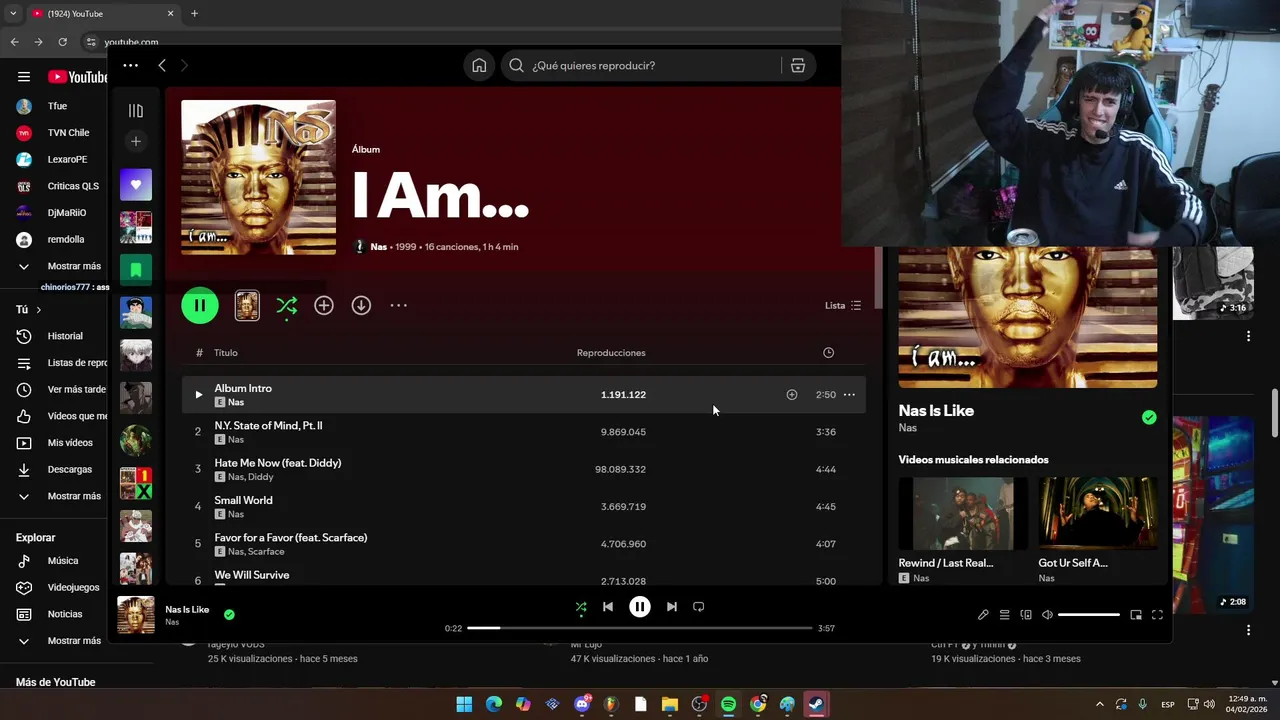Open album more options ellipsis
This screenshot has width=1280, height=720.
[398, 305]
